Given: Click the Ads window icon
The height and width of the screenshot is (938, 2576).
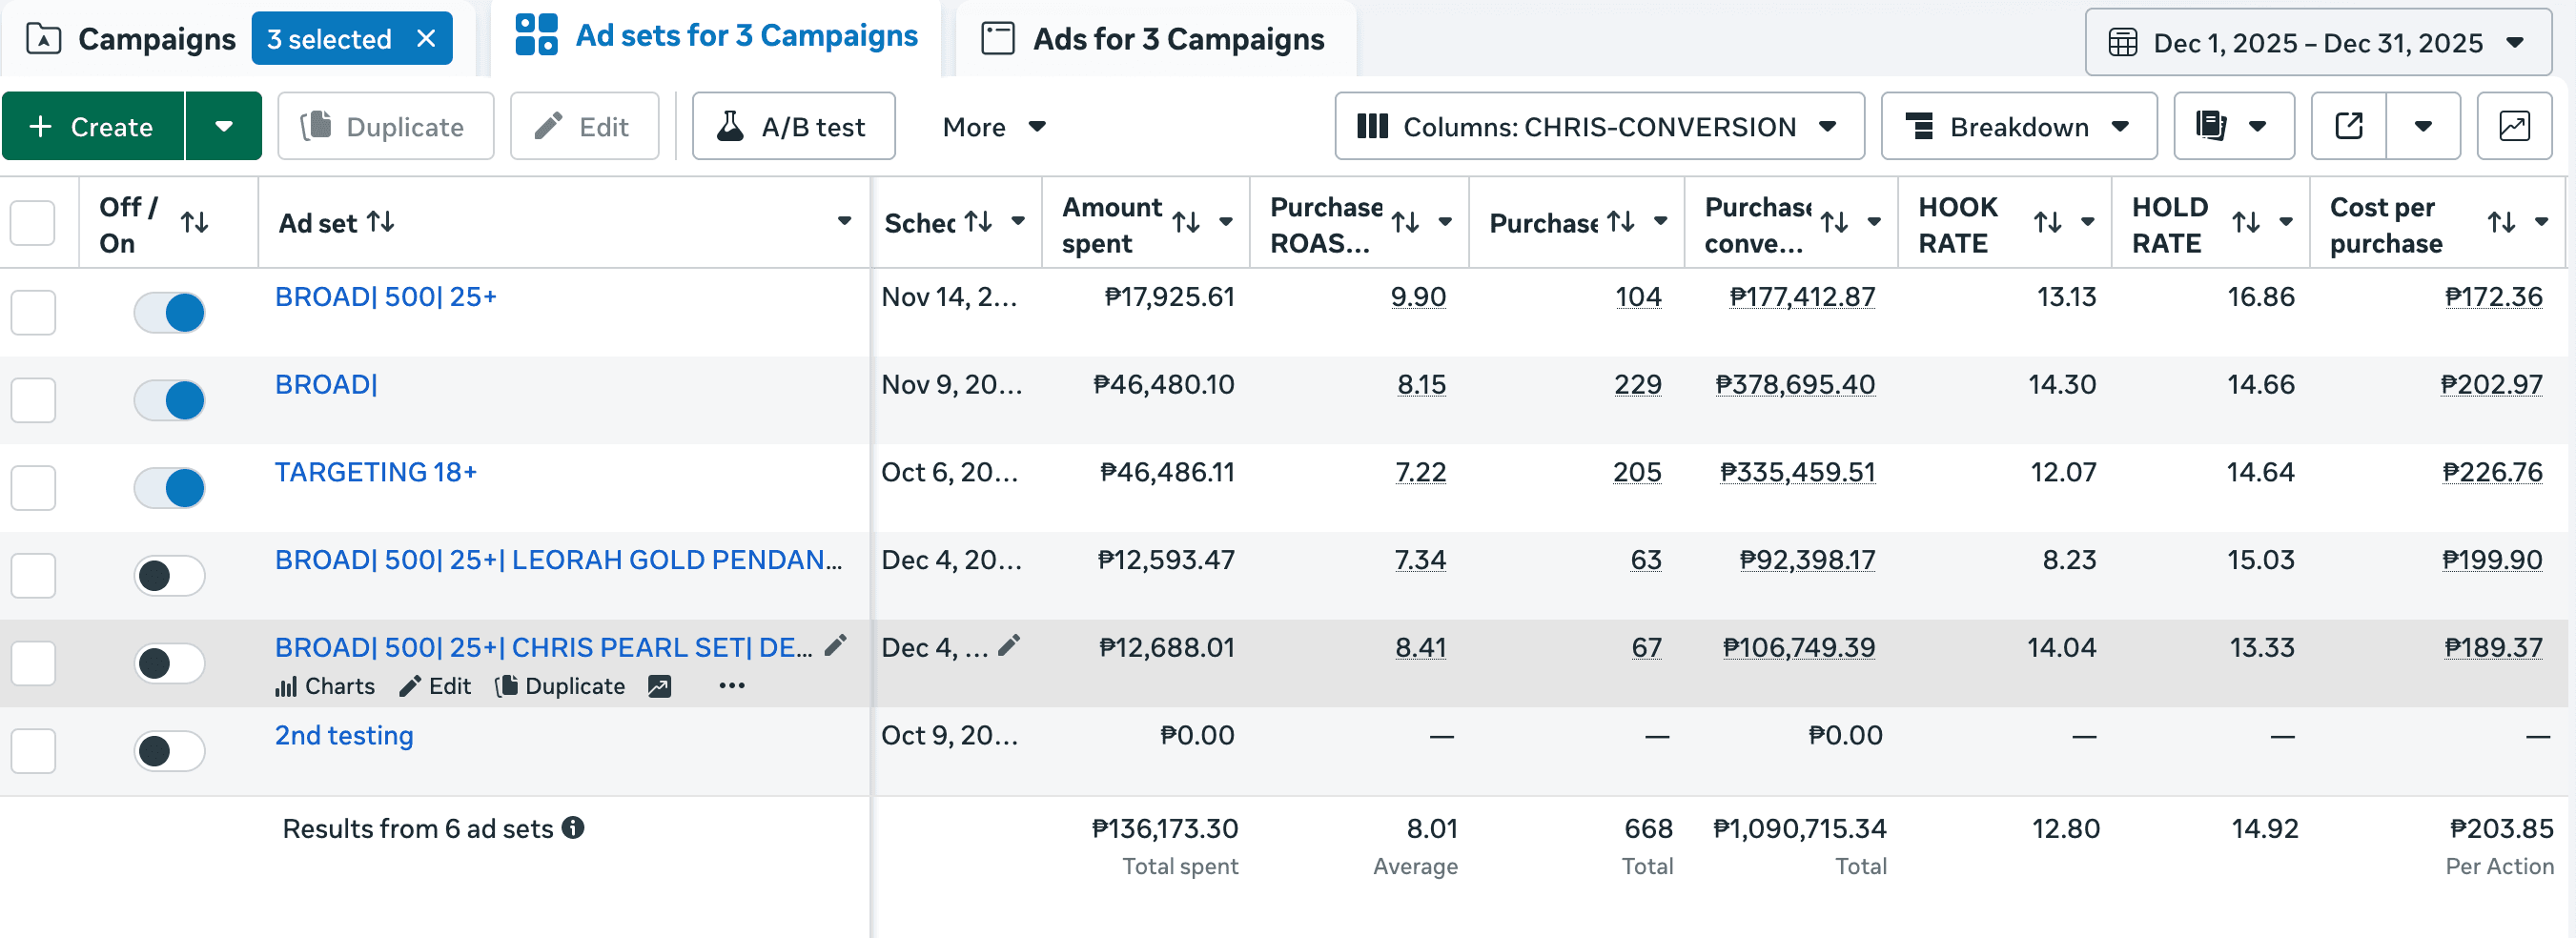Looking at the screenshot, I should click(997, 39).
